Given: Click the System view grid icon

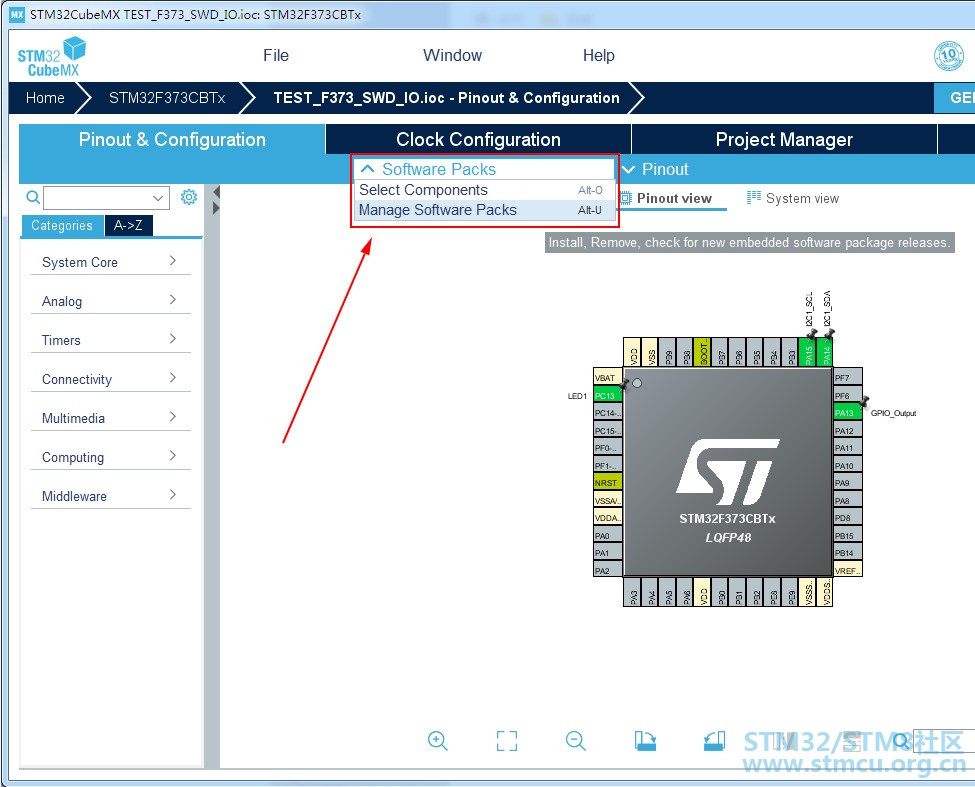Looking at the screenshot, I should [x=754, y=198].
